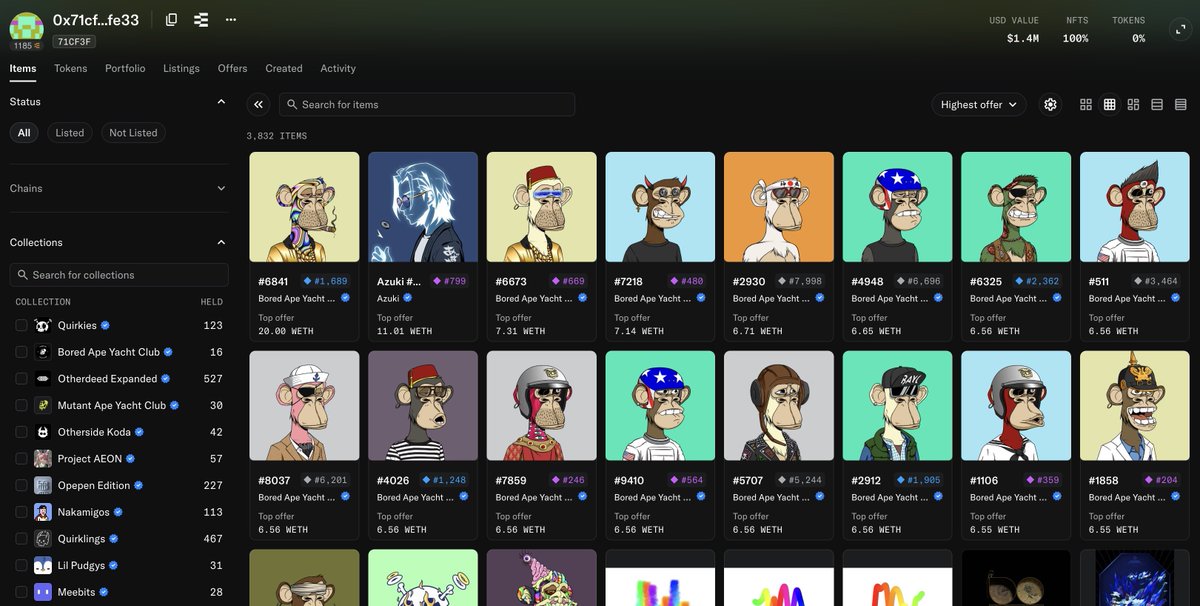Click the Nakamigos collection logo

(43, 512)
